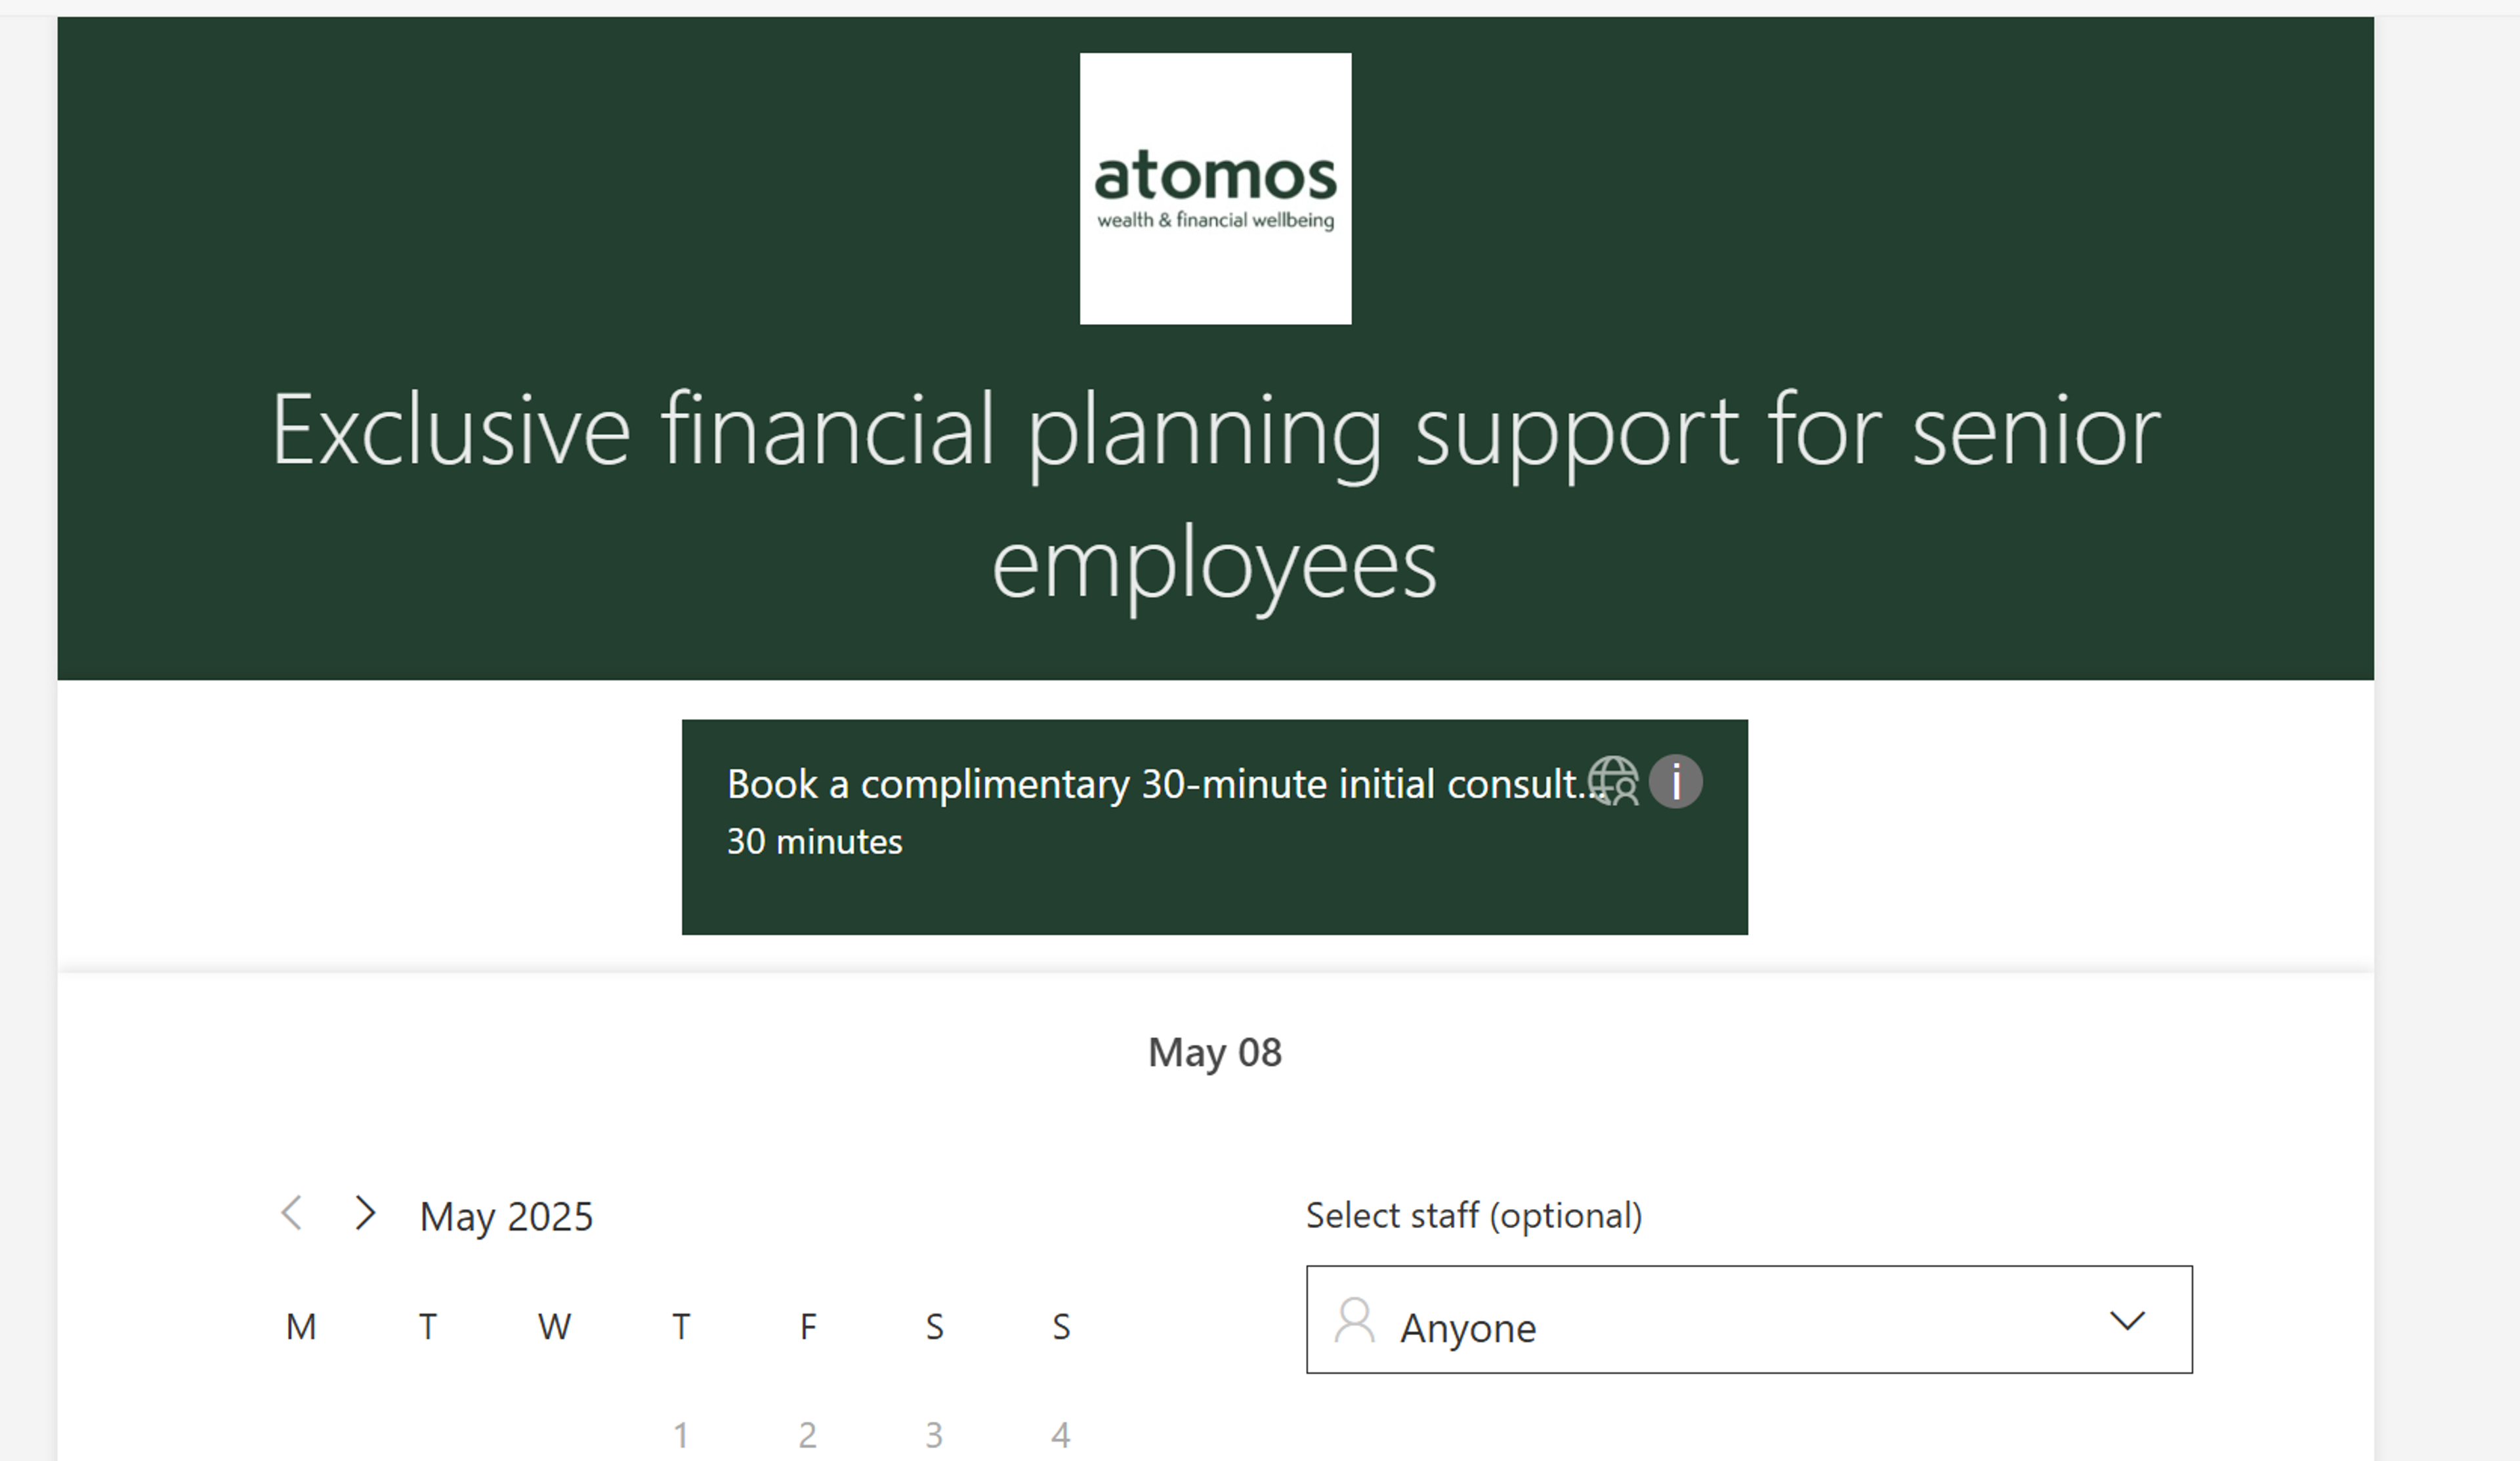The image size is (2520, 1461).
Task: Click the F weekday column header
Action: tap(808, 1327)
